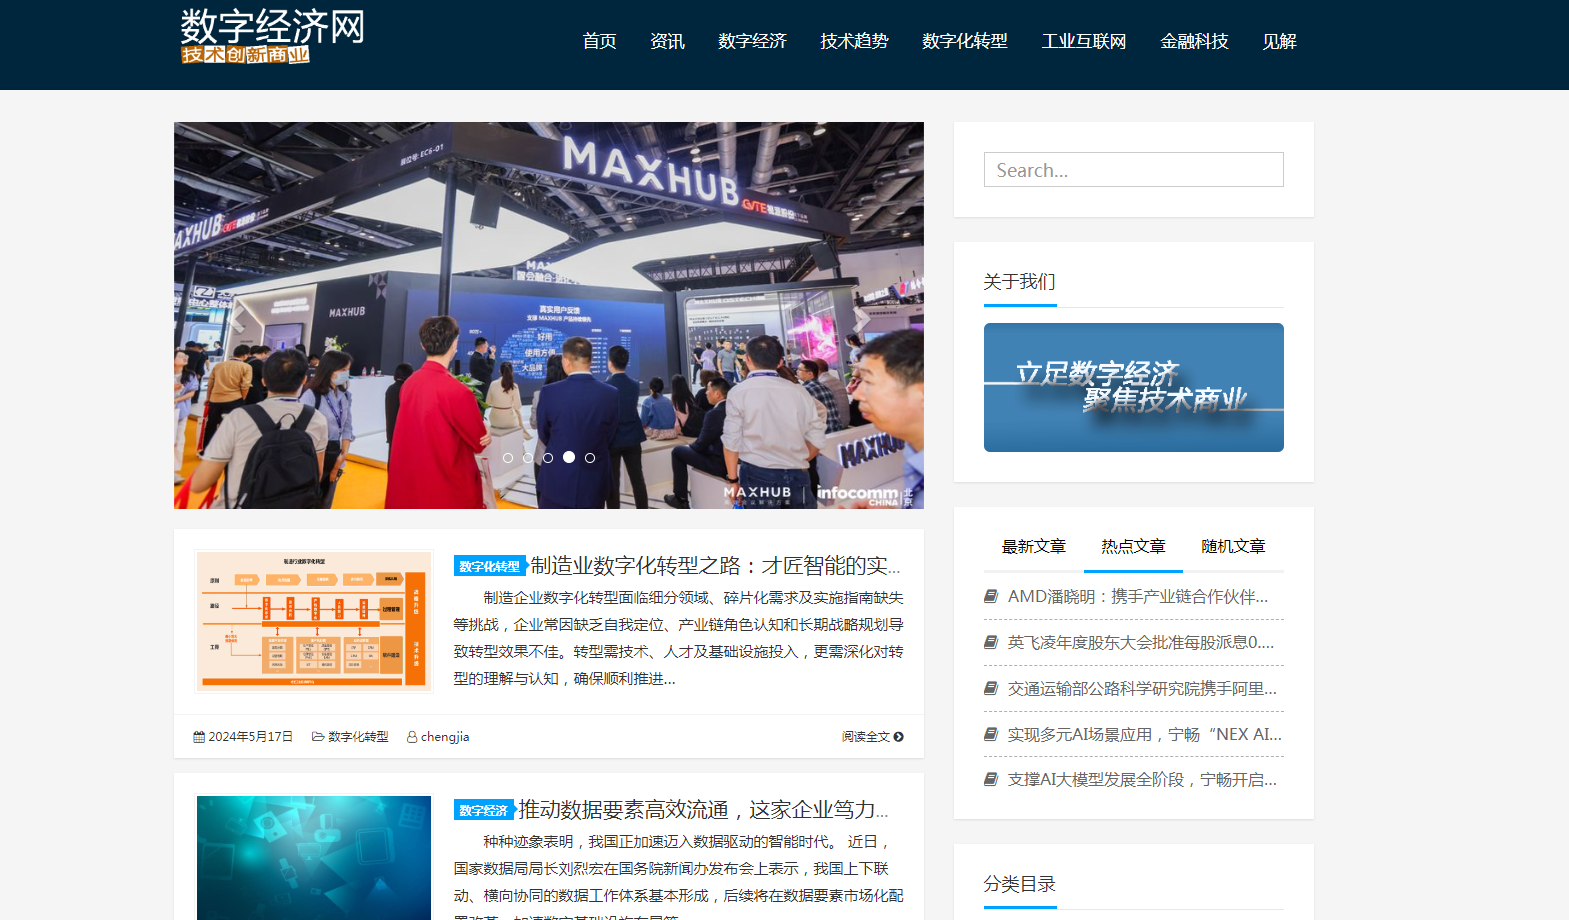Open the 资讯 menu item
The width and height of the screenshot is (1569, 920).
[667, 41]
